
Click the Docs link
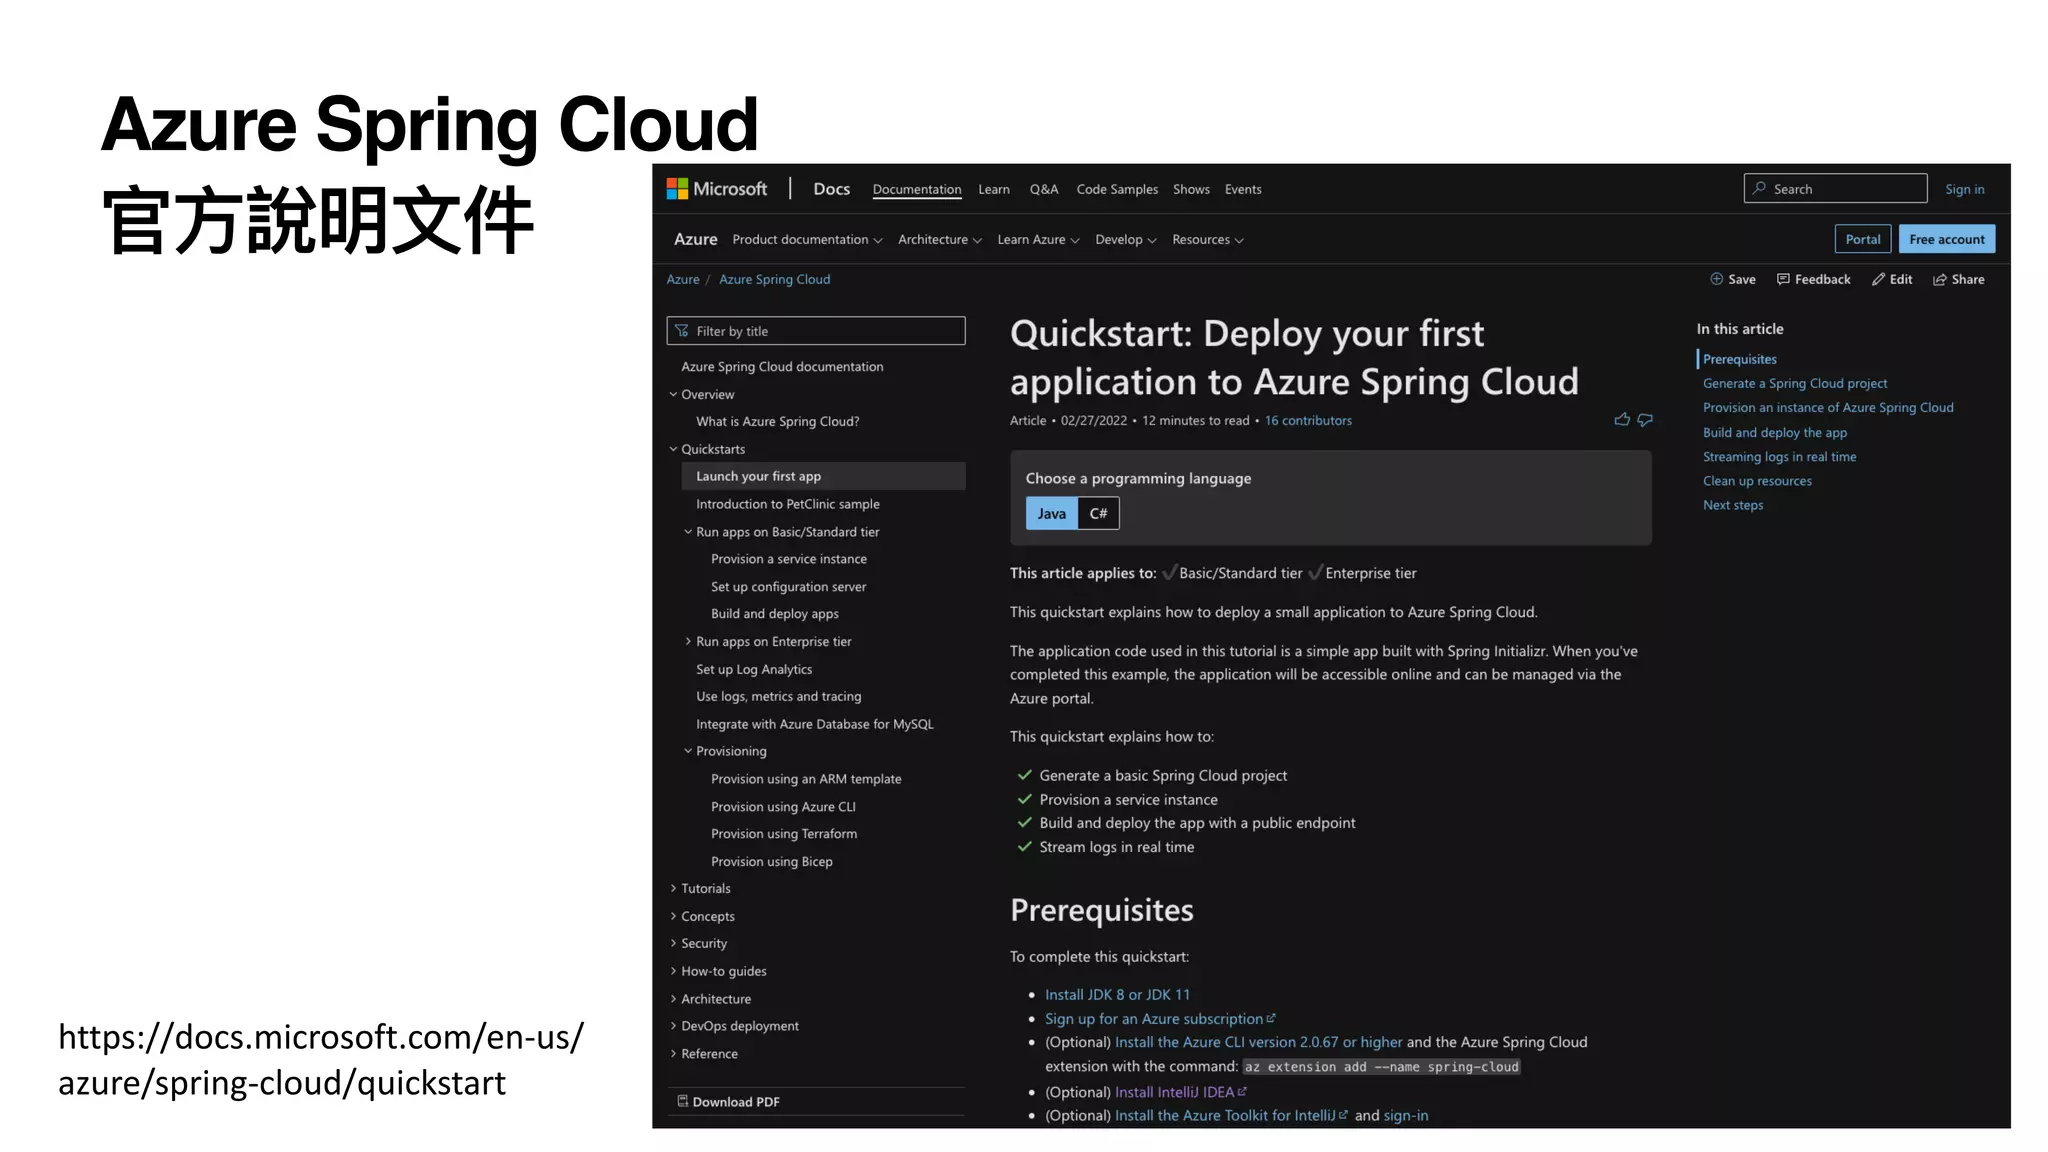[x=831, y=189]
